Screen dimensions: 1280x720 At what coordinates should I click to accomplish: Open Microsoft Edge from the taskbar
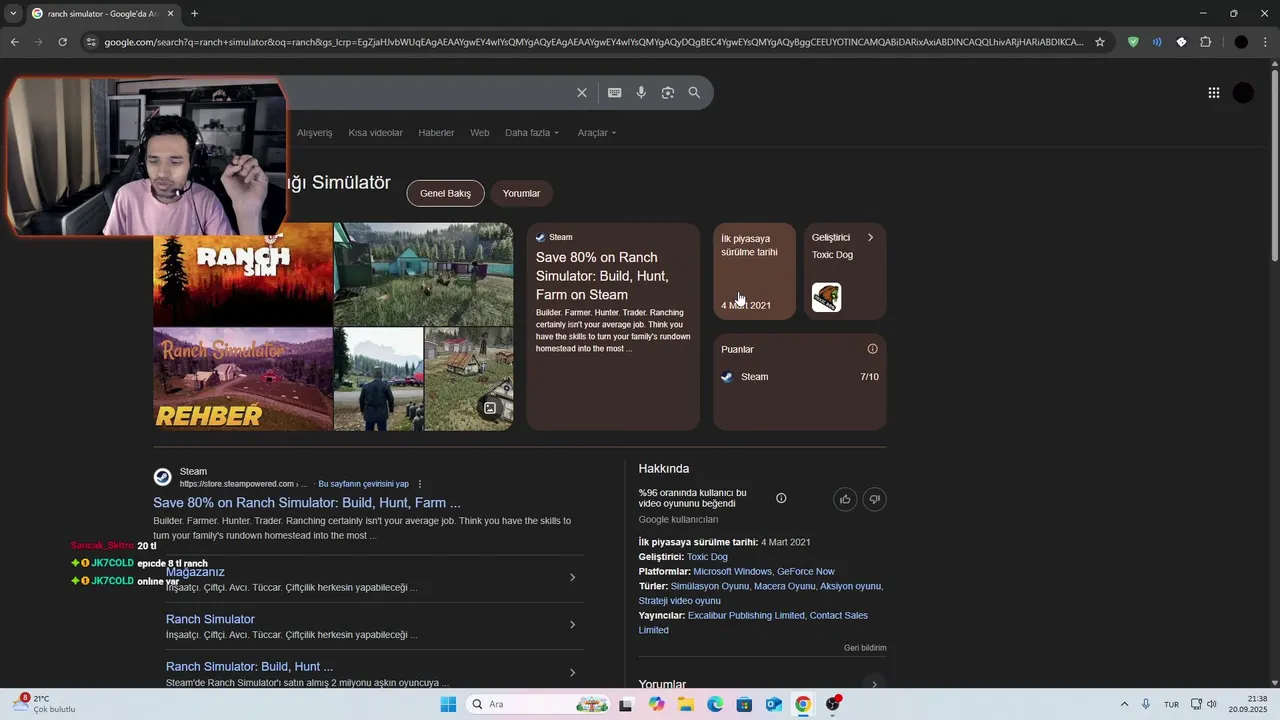click(715, 704)
